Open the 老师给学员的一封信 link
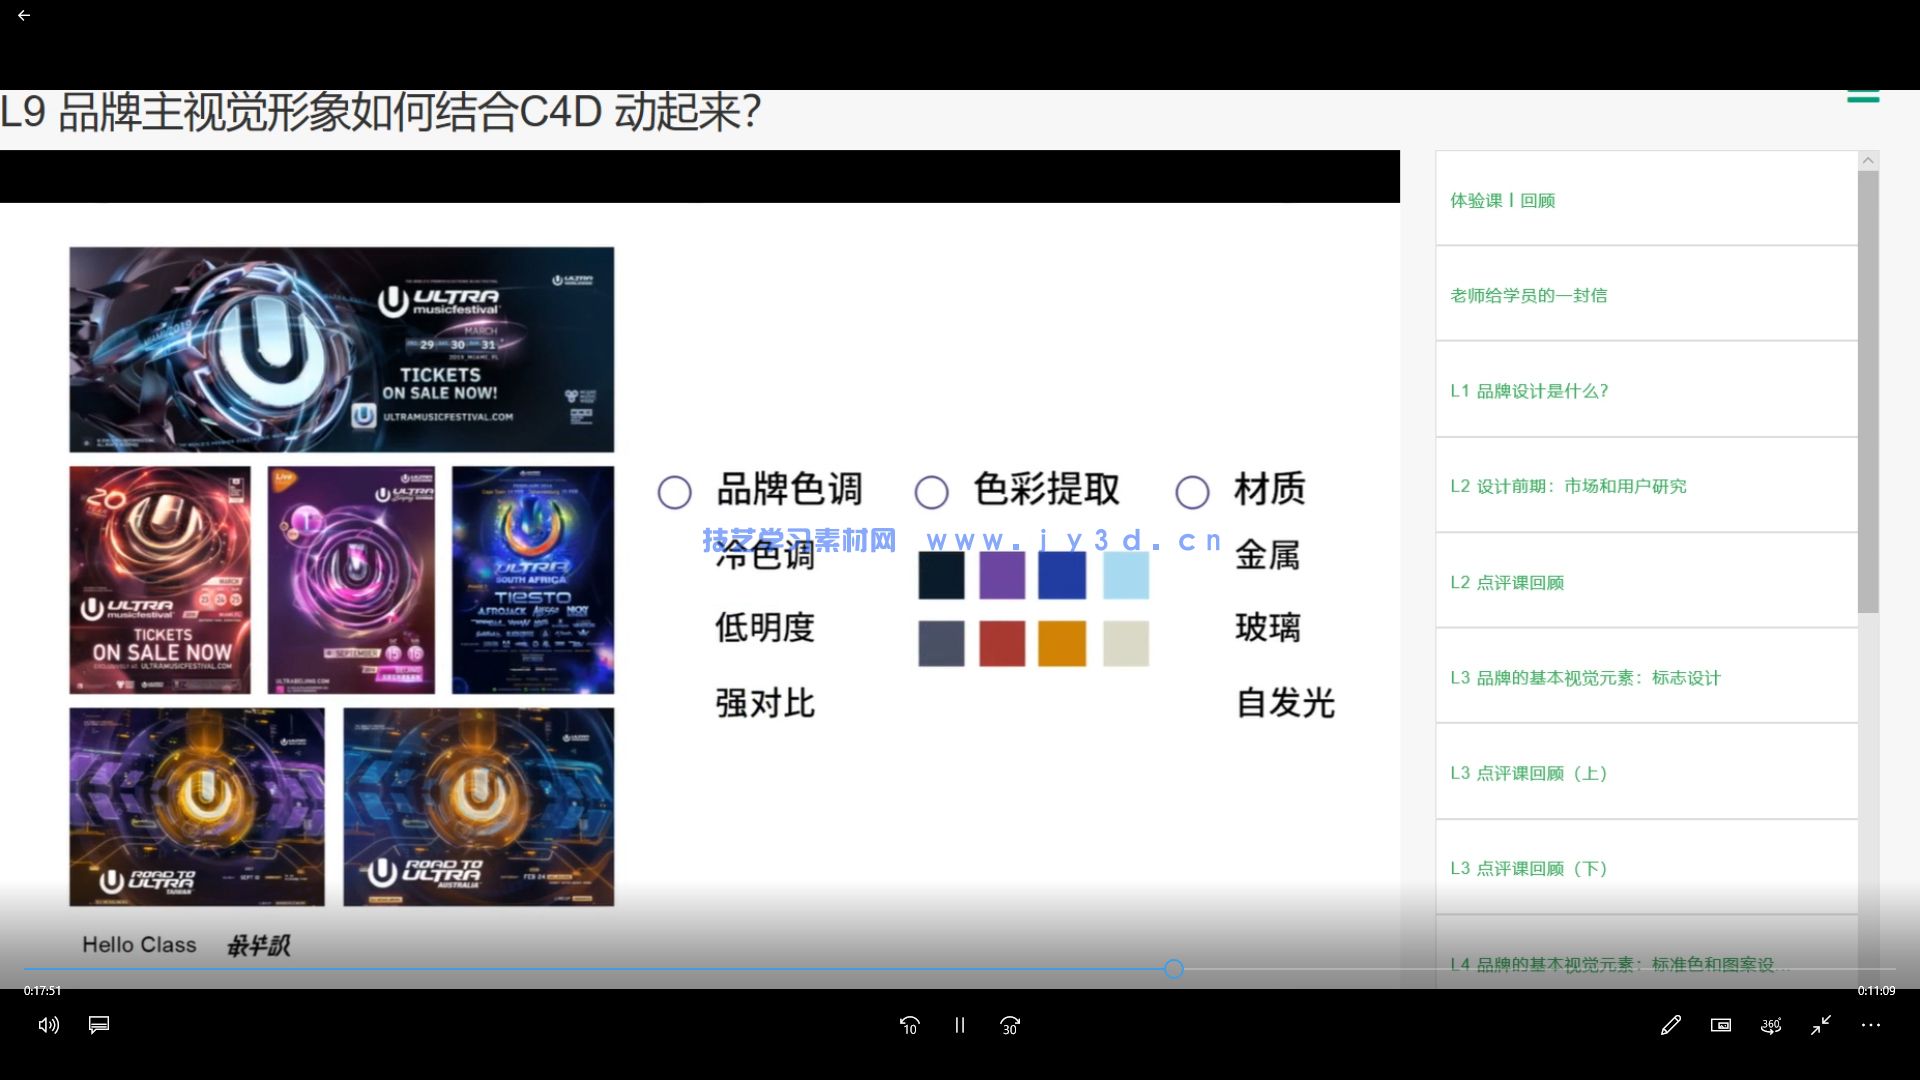1920x1080 pixels. [x=1529, y=295]
